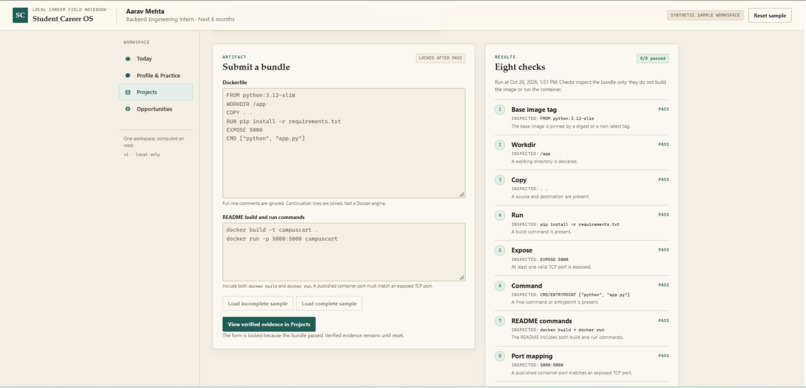The image size is (806, 388).
Task: Click the Projects sidebar icon
Action: 128,93
